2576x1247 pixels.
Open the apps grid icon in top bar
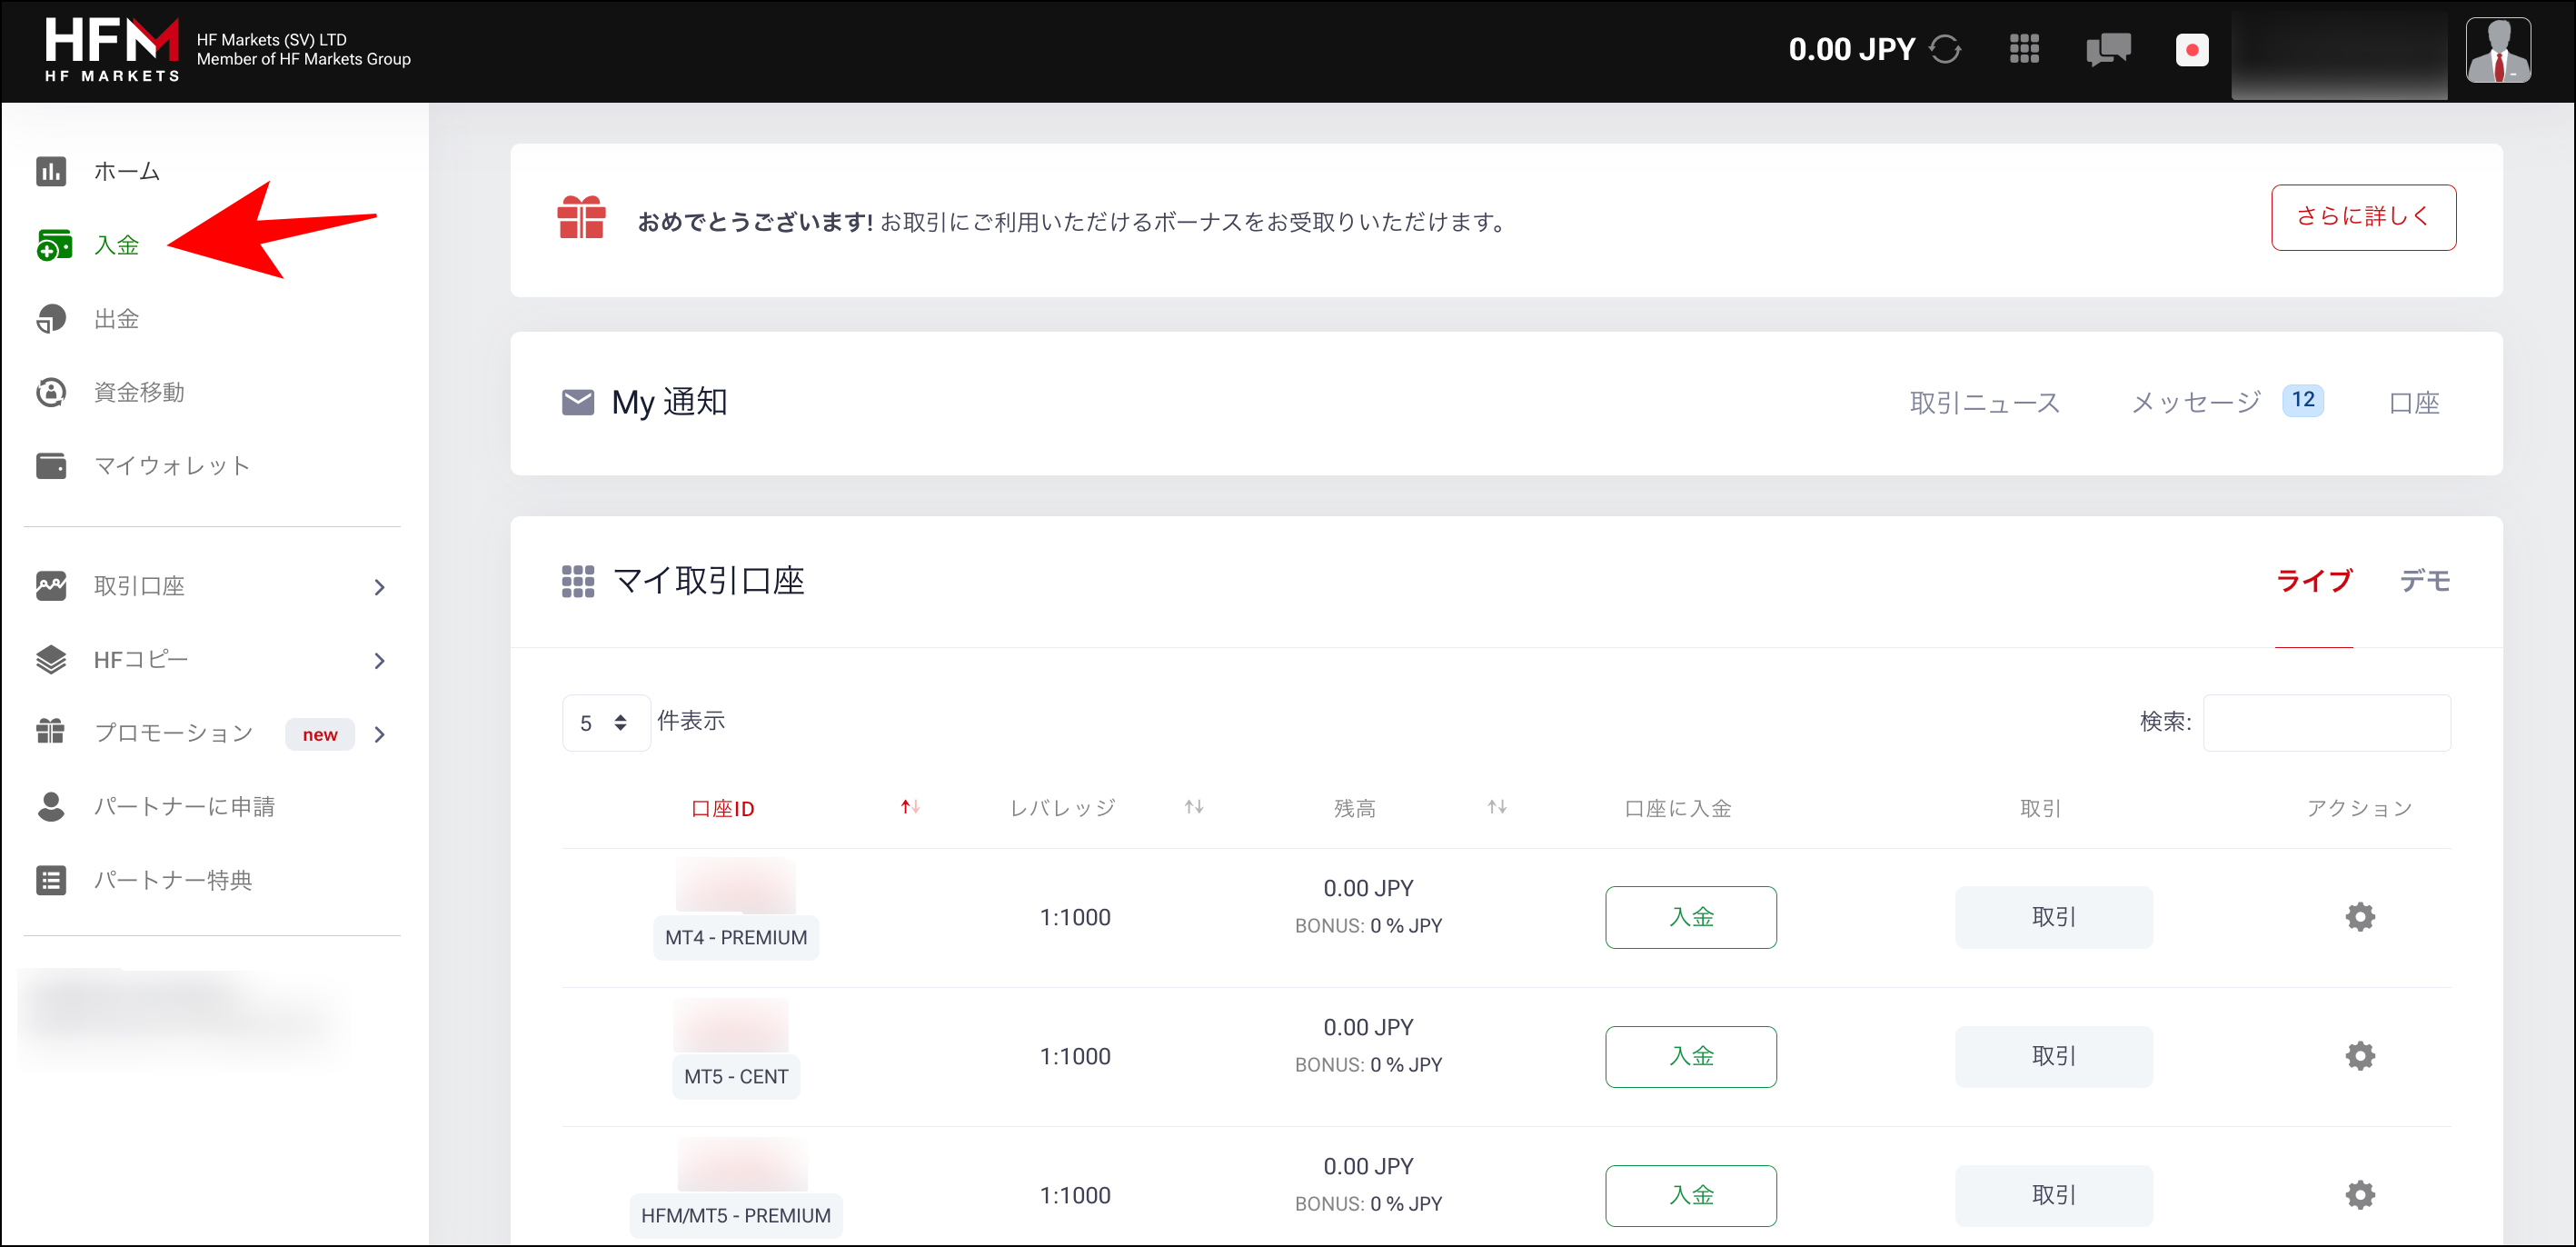(2024, 49)
